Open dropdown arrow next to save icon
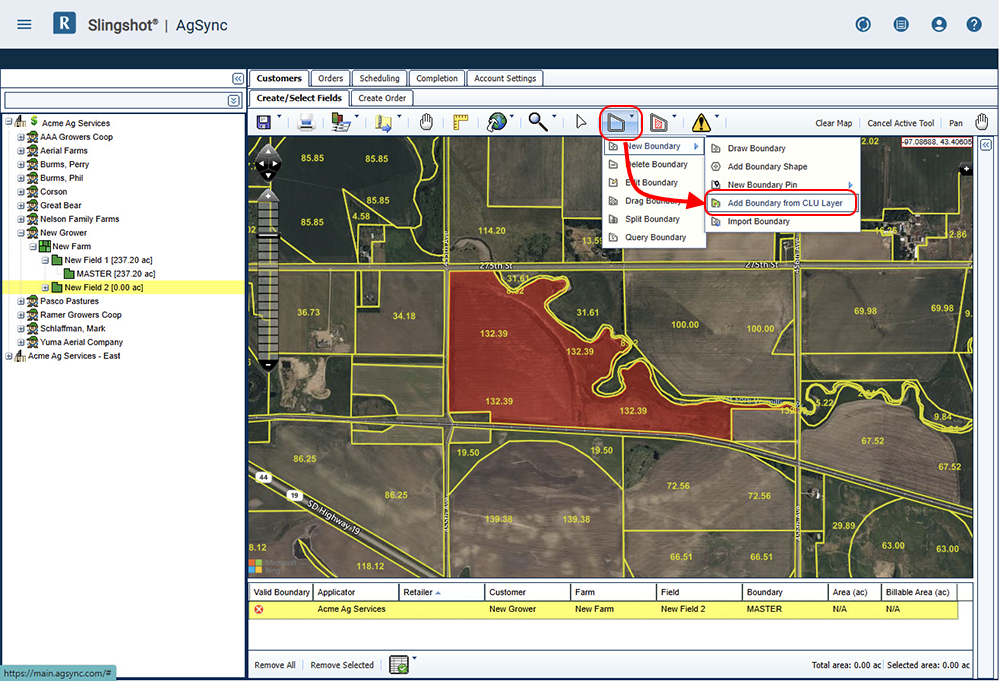1000x681 pixels. click(x=279, y=117)
